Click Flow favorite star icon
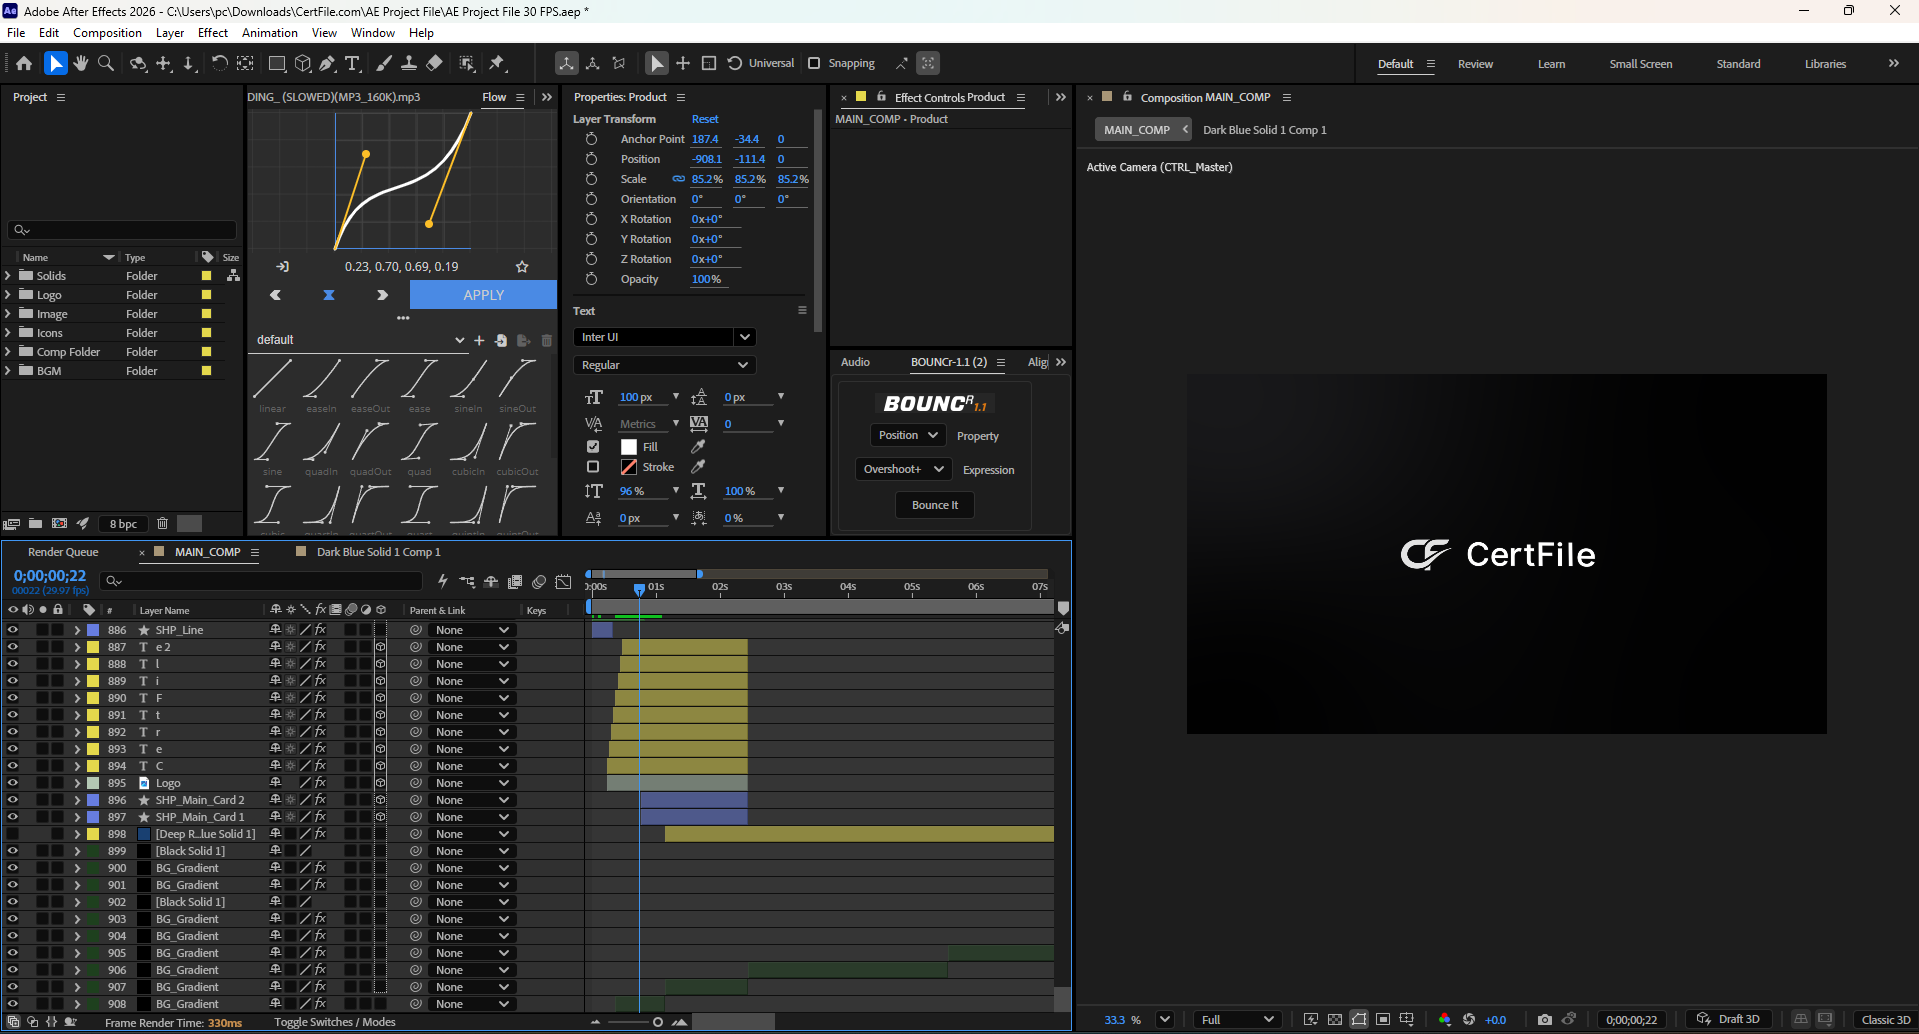This screenshot has height=1034, width=1919. tap(522, 267)
